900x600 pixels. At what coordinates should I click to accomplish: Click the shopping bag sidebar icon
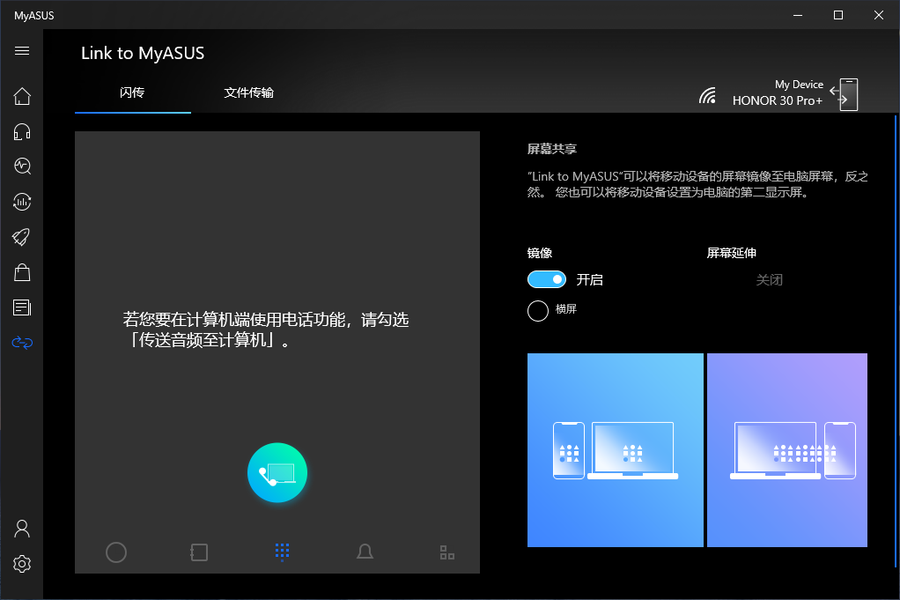tap(22, 272)
